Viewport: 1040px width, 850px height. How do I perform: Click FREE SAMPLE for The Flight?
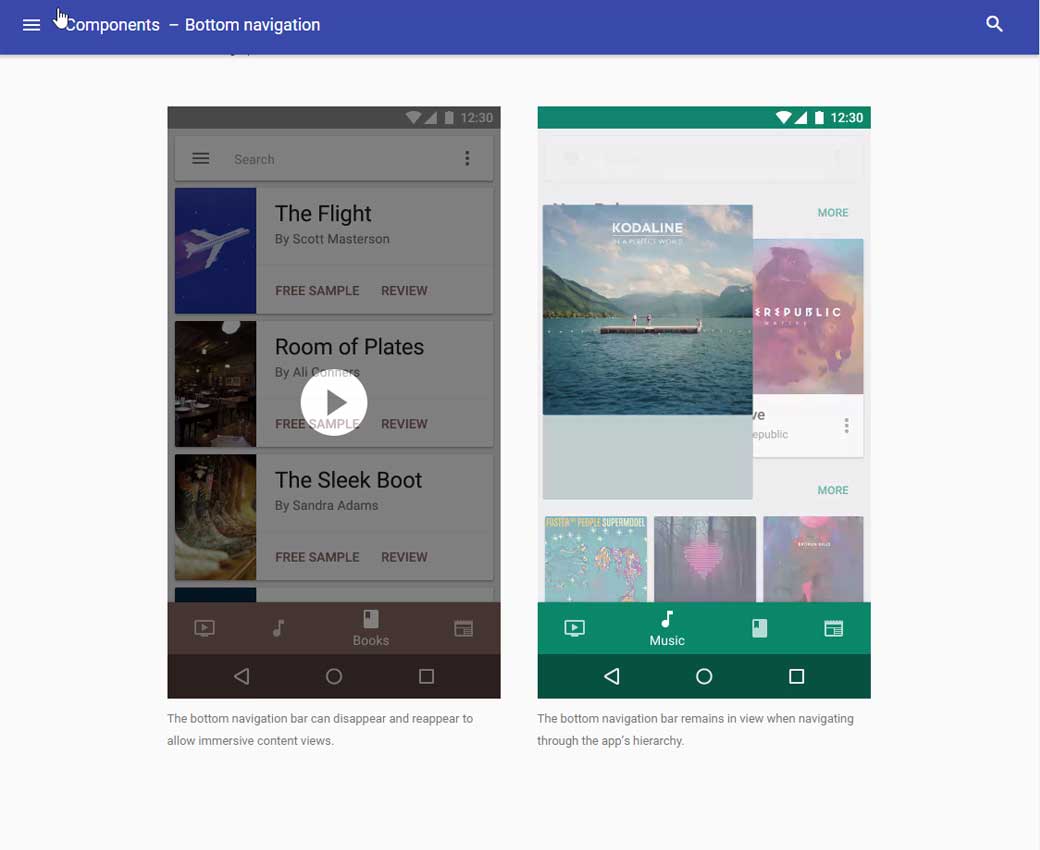(x=317, y=291)
